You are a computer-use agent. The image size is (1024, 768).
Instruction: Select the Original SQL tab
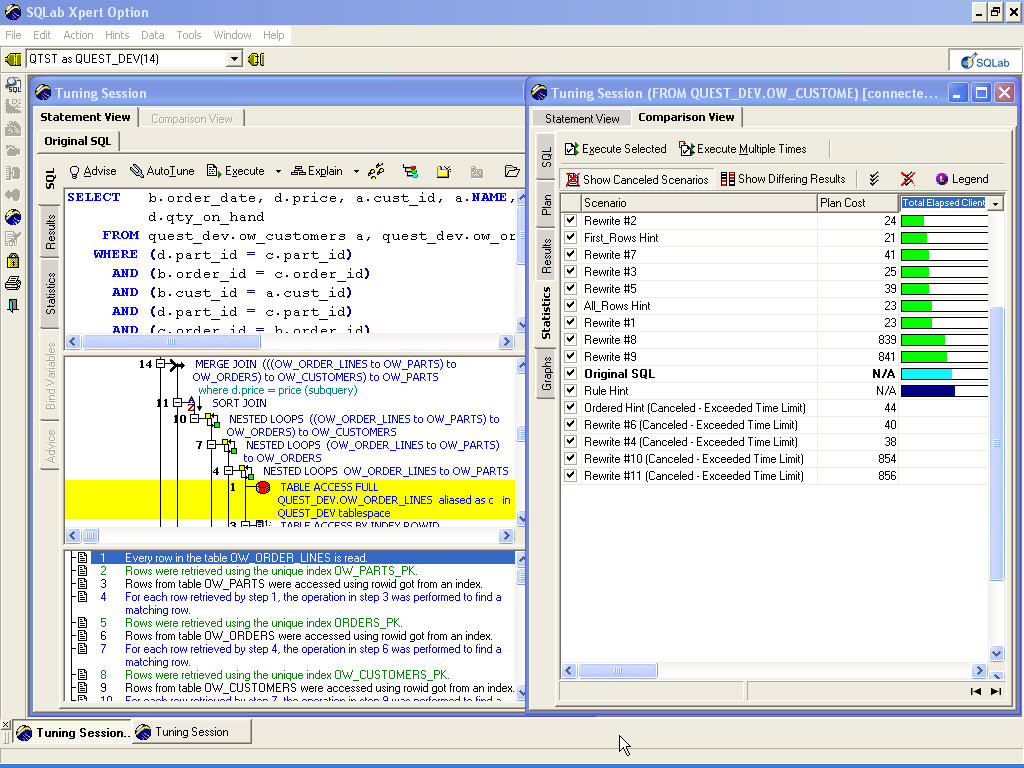pos(78,141)
